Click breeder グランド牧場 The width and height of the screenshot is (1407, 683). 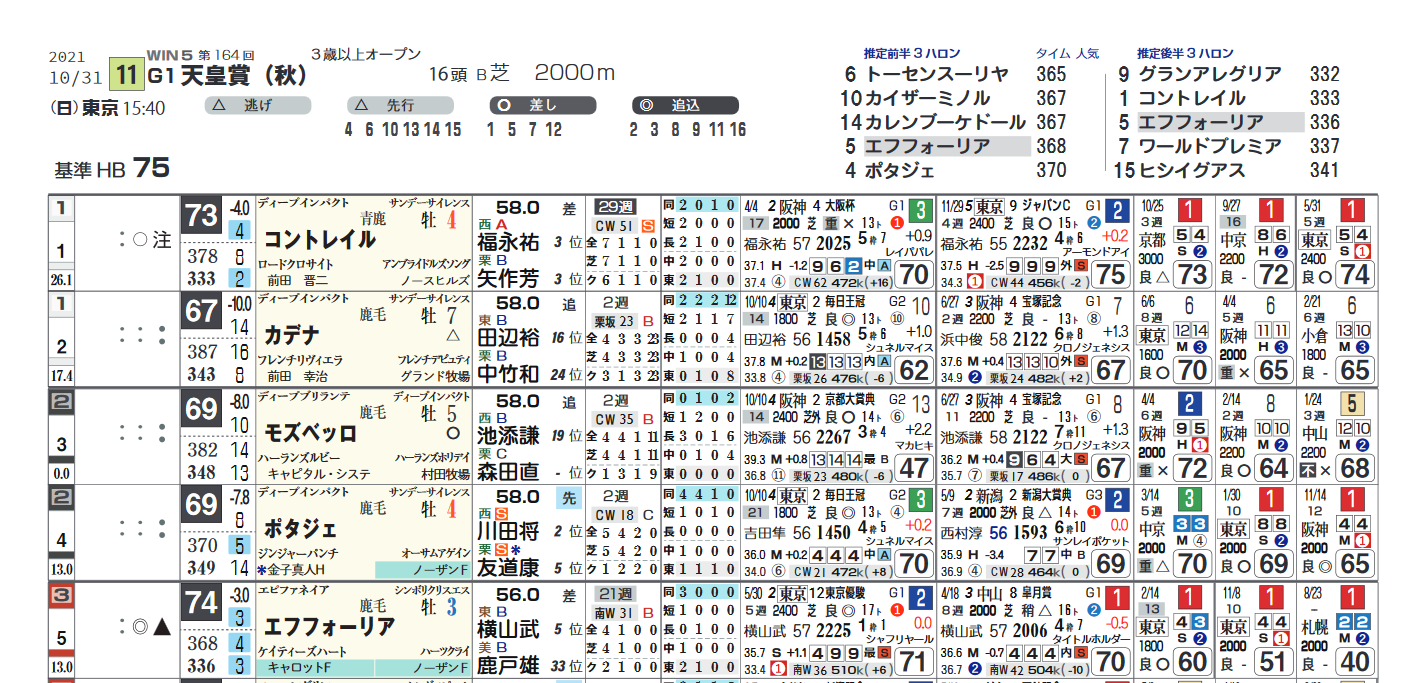click(436, 377)
